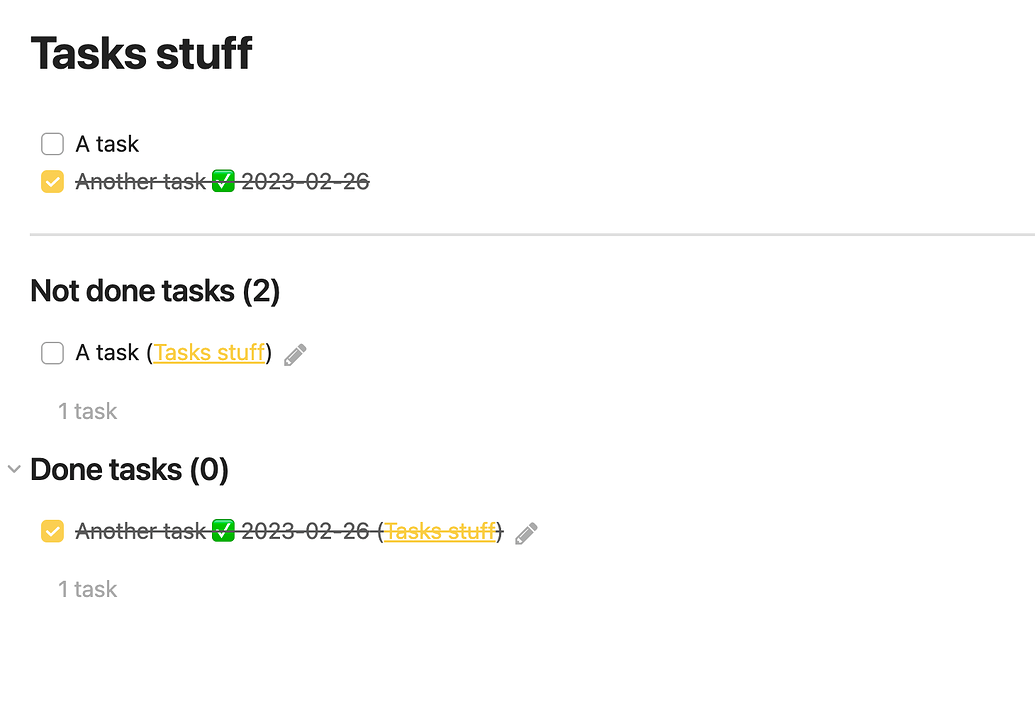Image resolution: width=1035 pixels, height=718 pixels.
Task: Edit the 'A task' query result with pencil icon
Action: tap(295, 354)
